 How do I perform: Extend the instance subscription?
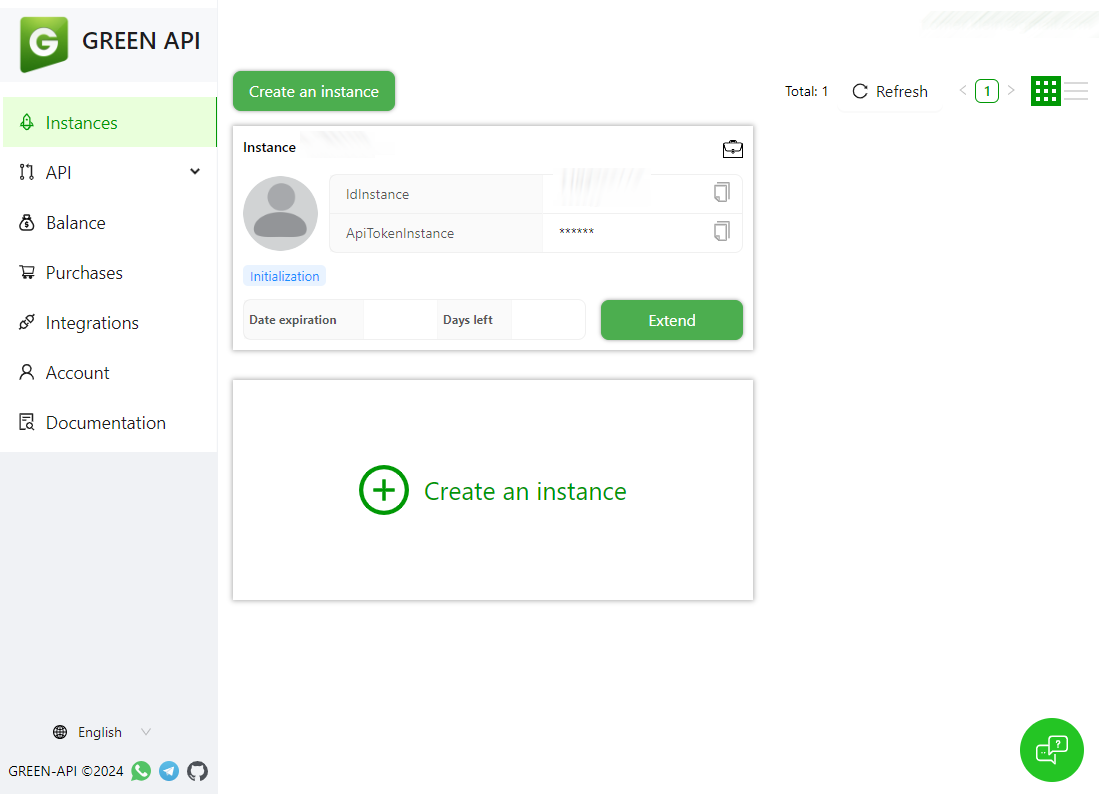pyautogui.click(x=671, y=320)
